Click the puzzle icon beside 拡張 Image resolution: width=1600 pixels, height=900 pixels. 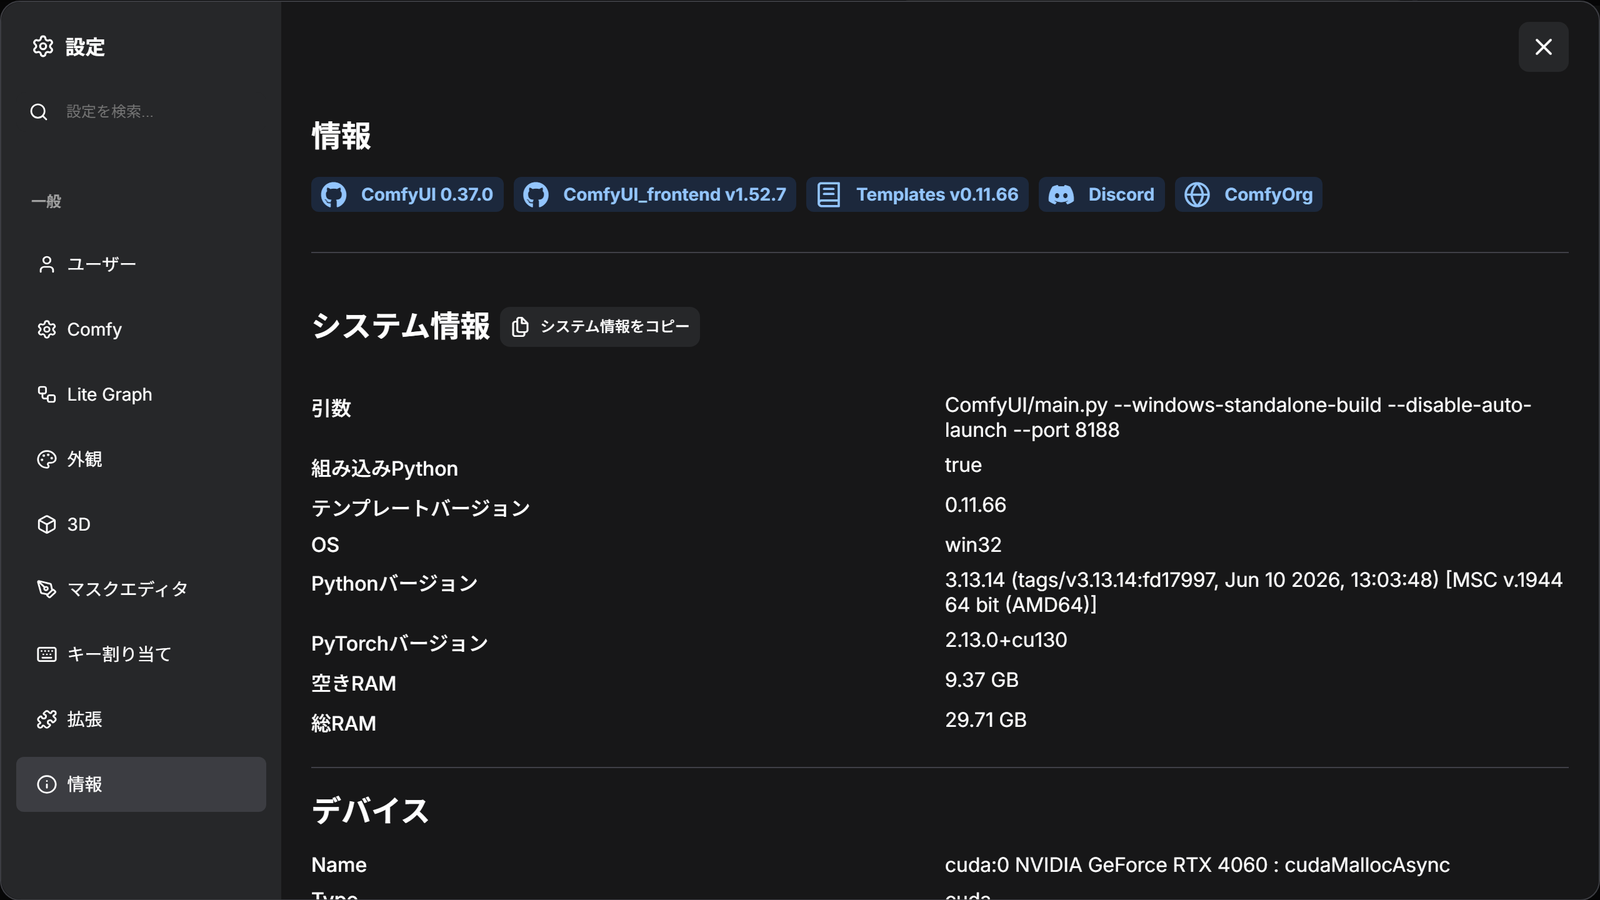tap(47, 719)
